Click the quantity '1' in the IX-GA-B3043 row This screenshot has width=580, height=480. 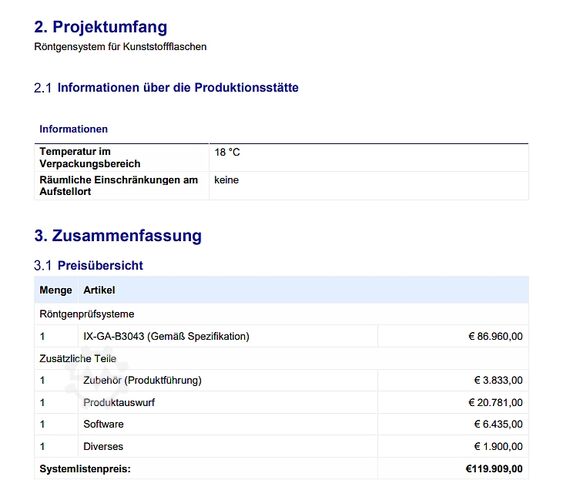click(x=42, y=337)
